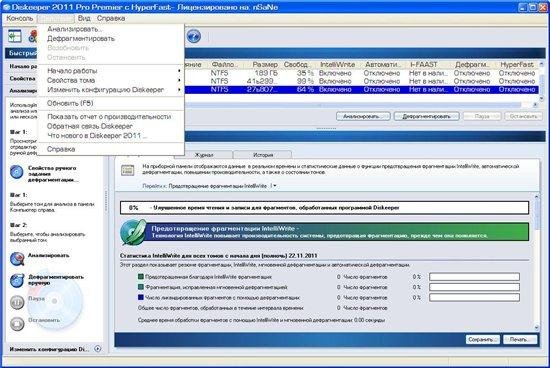Click the dashboard panel icon beside the description text
The width and height of the screenshot is (550, 368).
(x=128, y=170)
